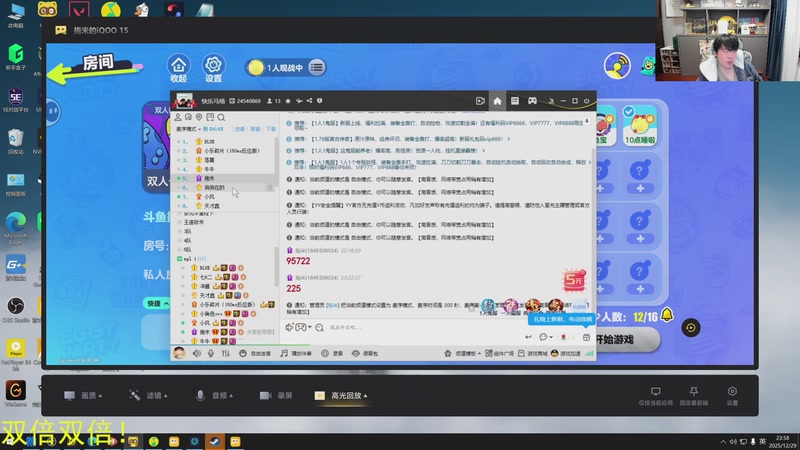Click the 下麦 link
The width and height of the screenshot is (800, 450).
(x=271, y=129)
